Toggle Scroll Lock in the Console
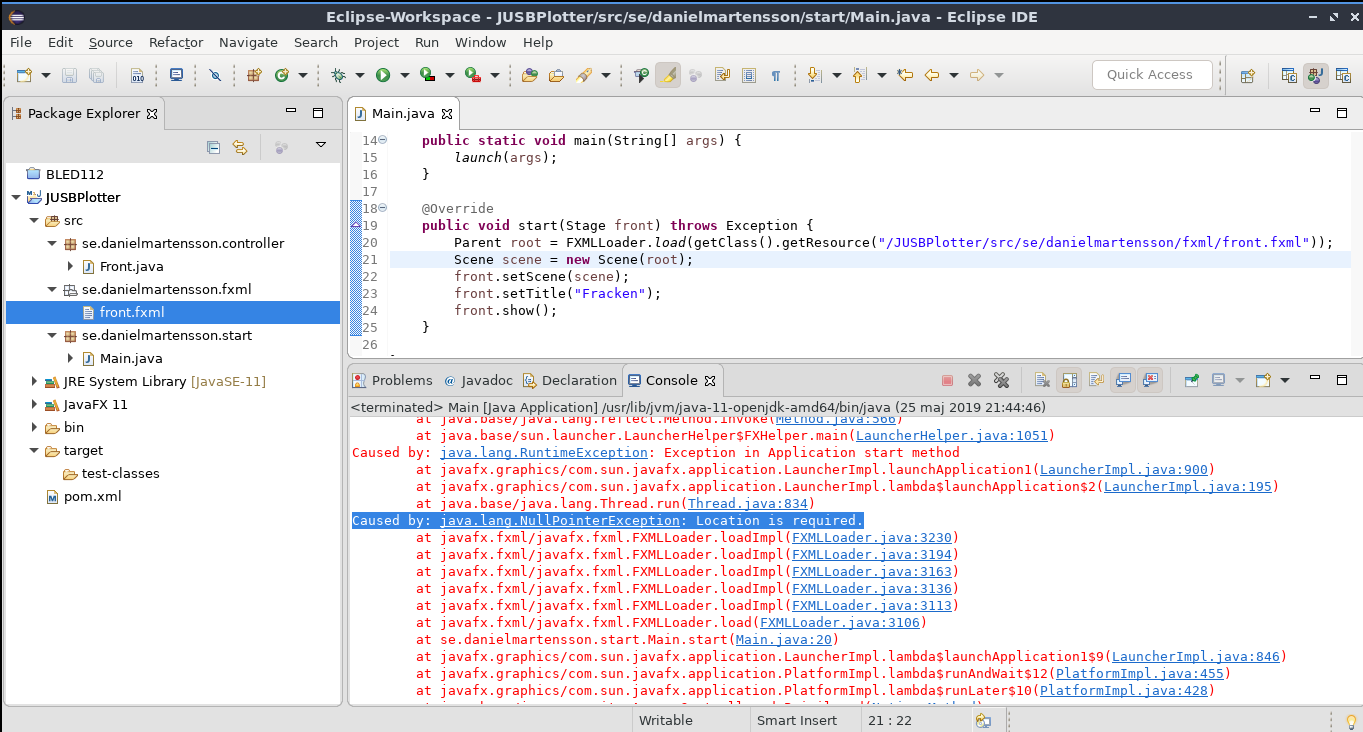Viewport: 1363px width, 732px height. tap(1069, 381)
